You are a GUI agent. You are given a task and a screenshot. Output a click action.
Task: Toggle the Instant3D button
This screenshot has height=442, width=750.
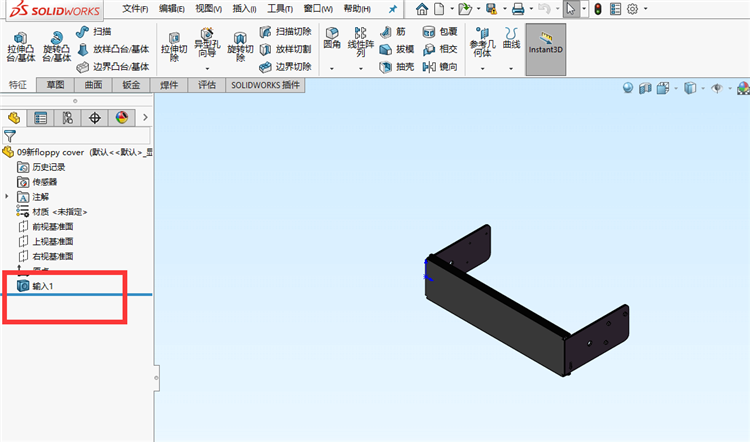coord(546,49)
